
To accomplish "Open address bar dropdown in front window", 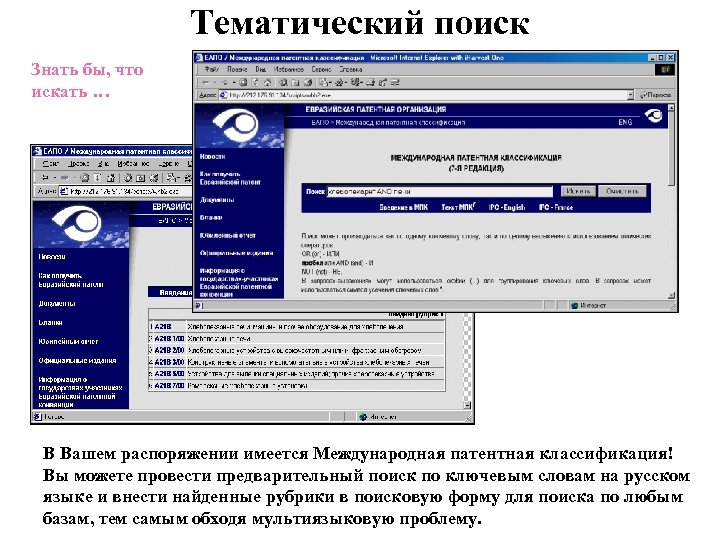I will point(630,95).
